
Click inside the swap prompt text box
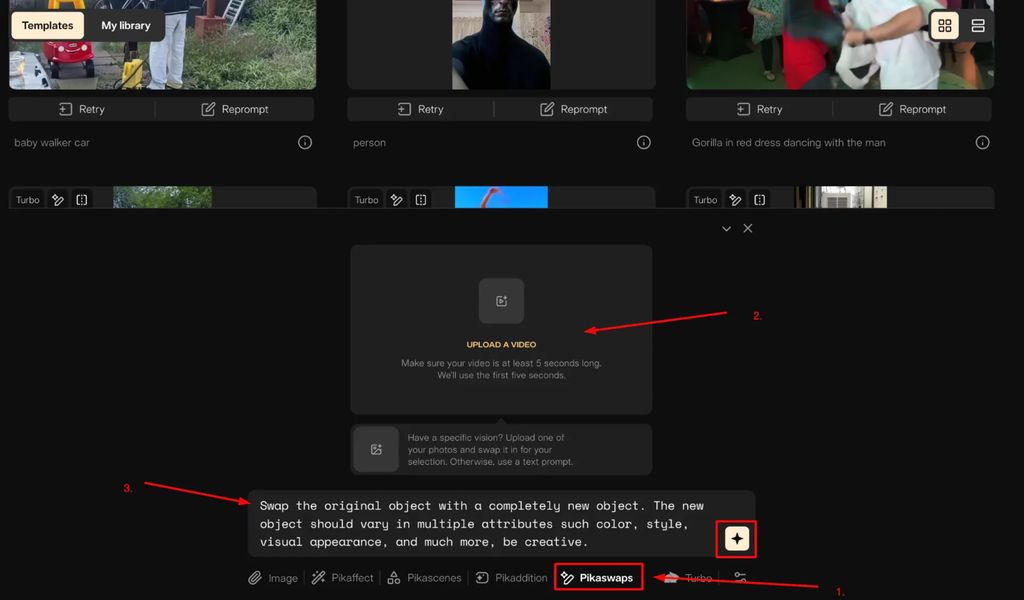tap(480, 523)
